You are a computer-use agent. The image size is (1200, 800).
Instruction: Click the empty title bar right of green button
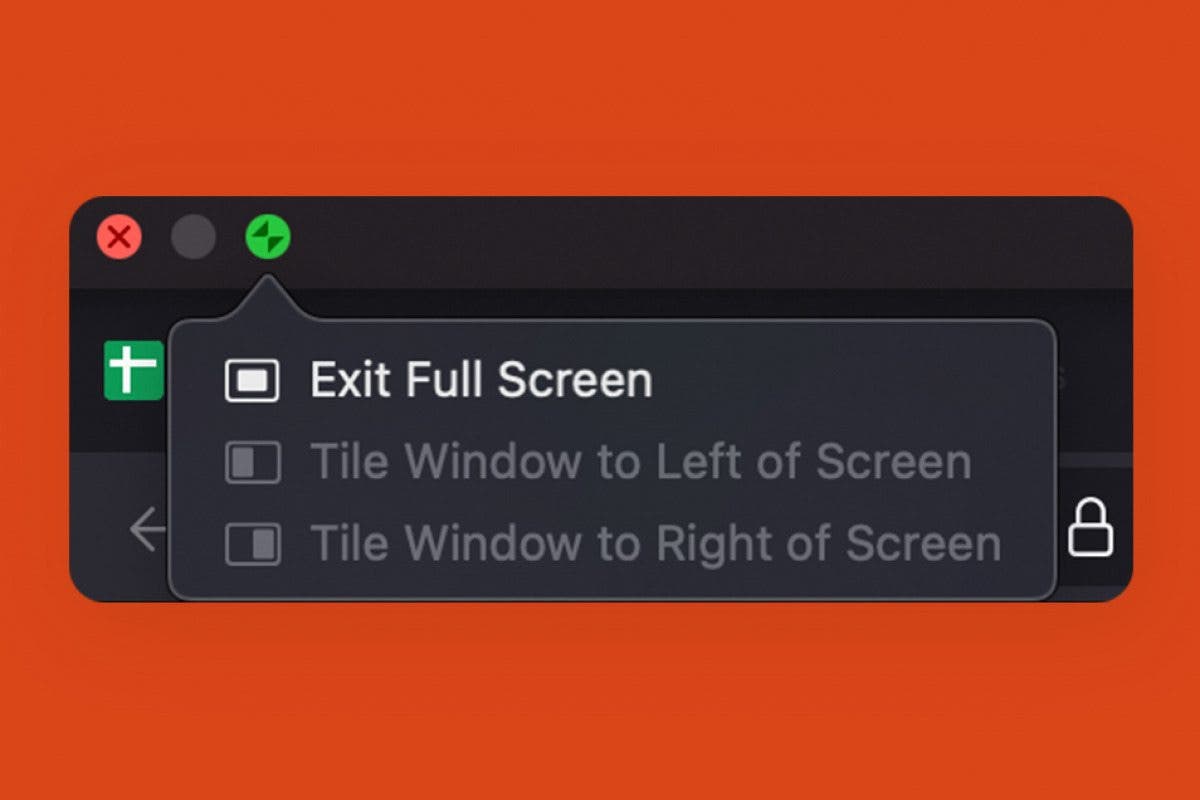(x=700, y=240)
